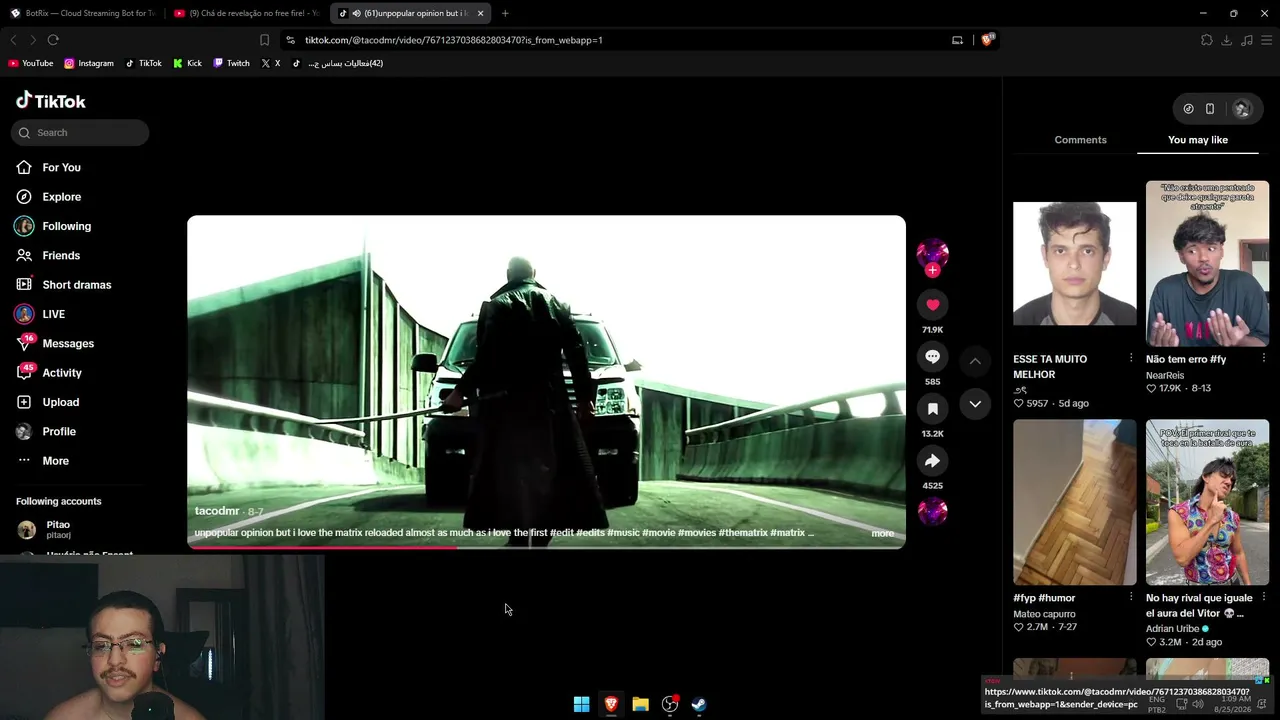This screenshot has width=1280, height=720.
Task: Open a new browser tab
Action: [505, 13]
